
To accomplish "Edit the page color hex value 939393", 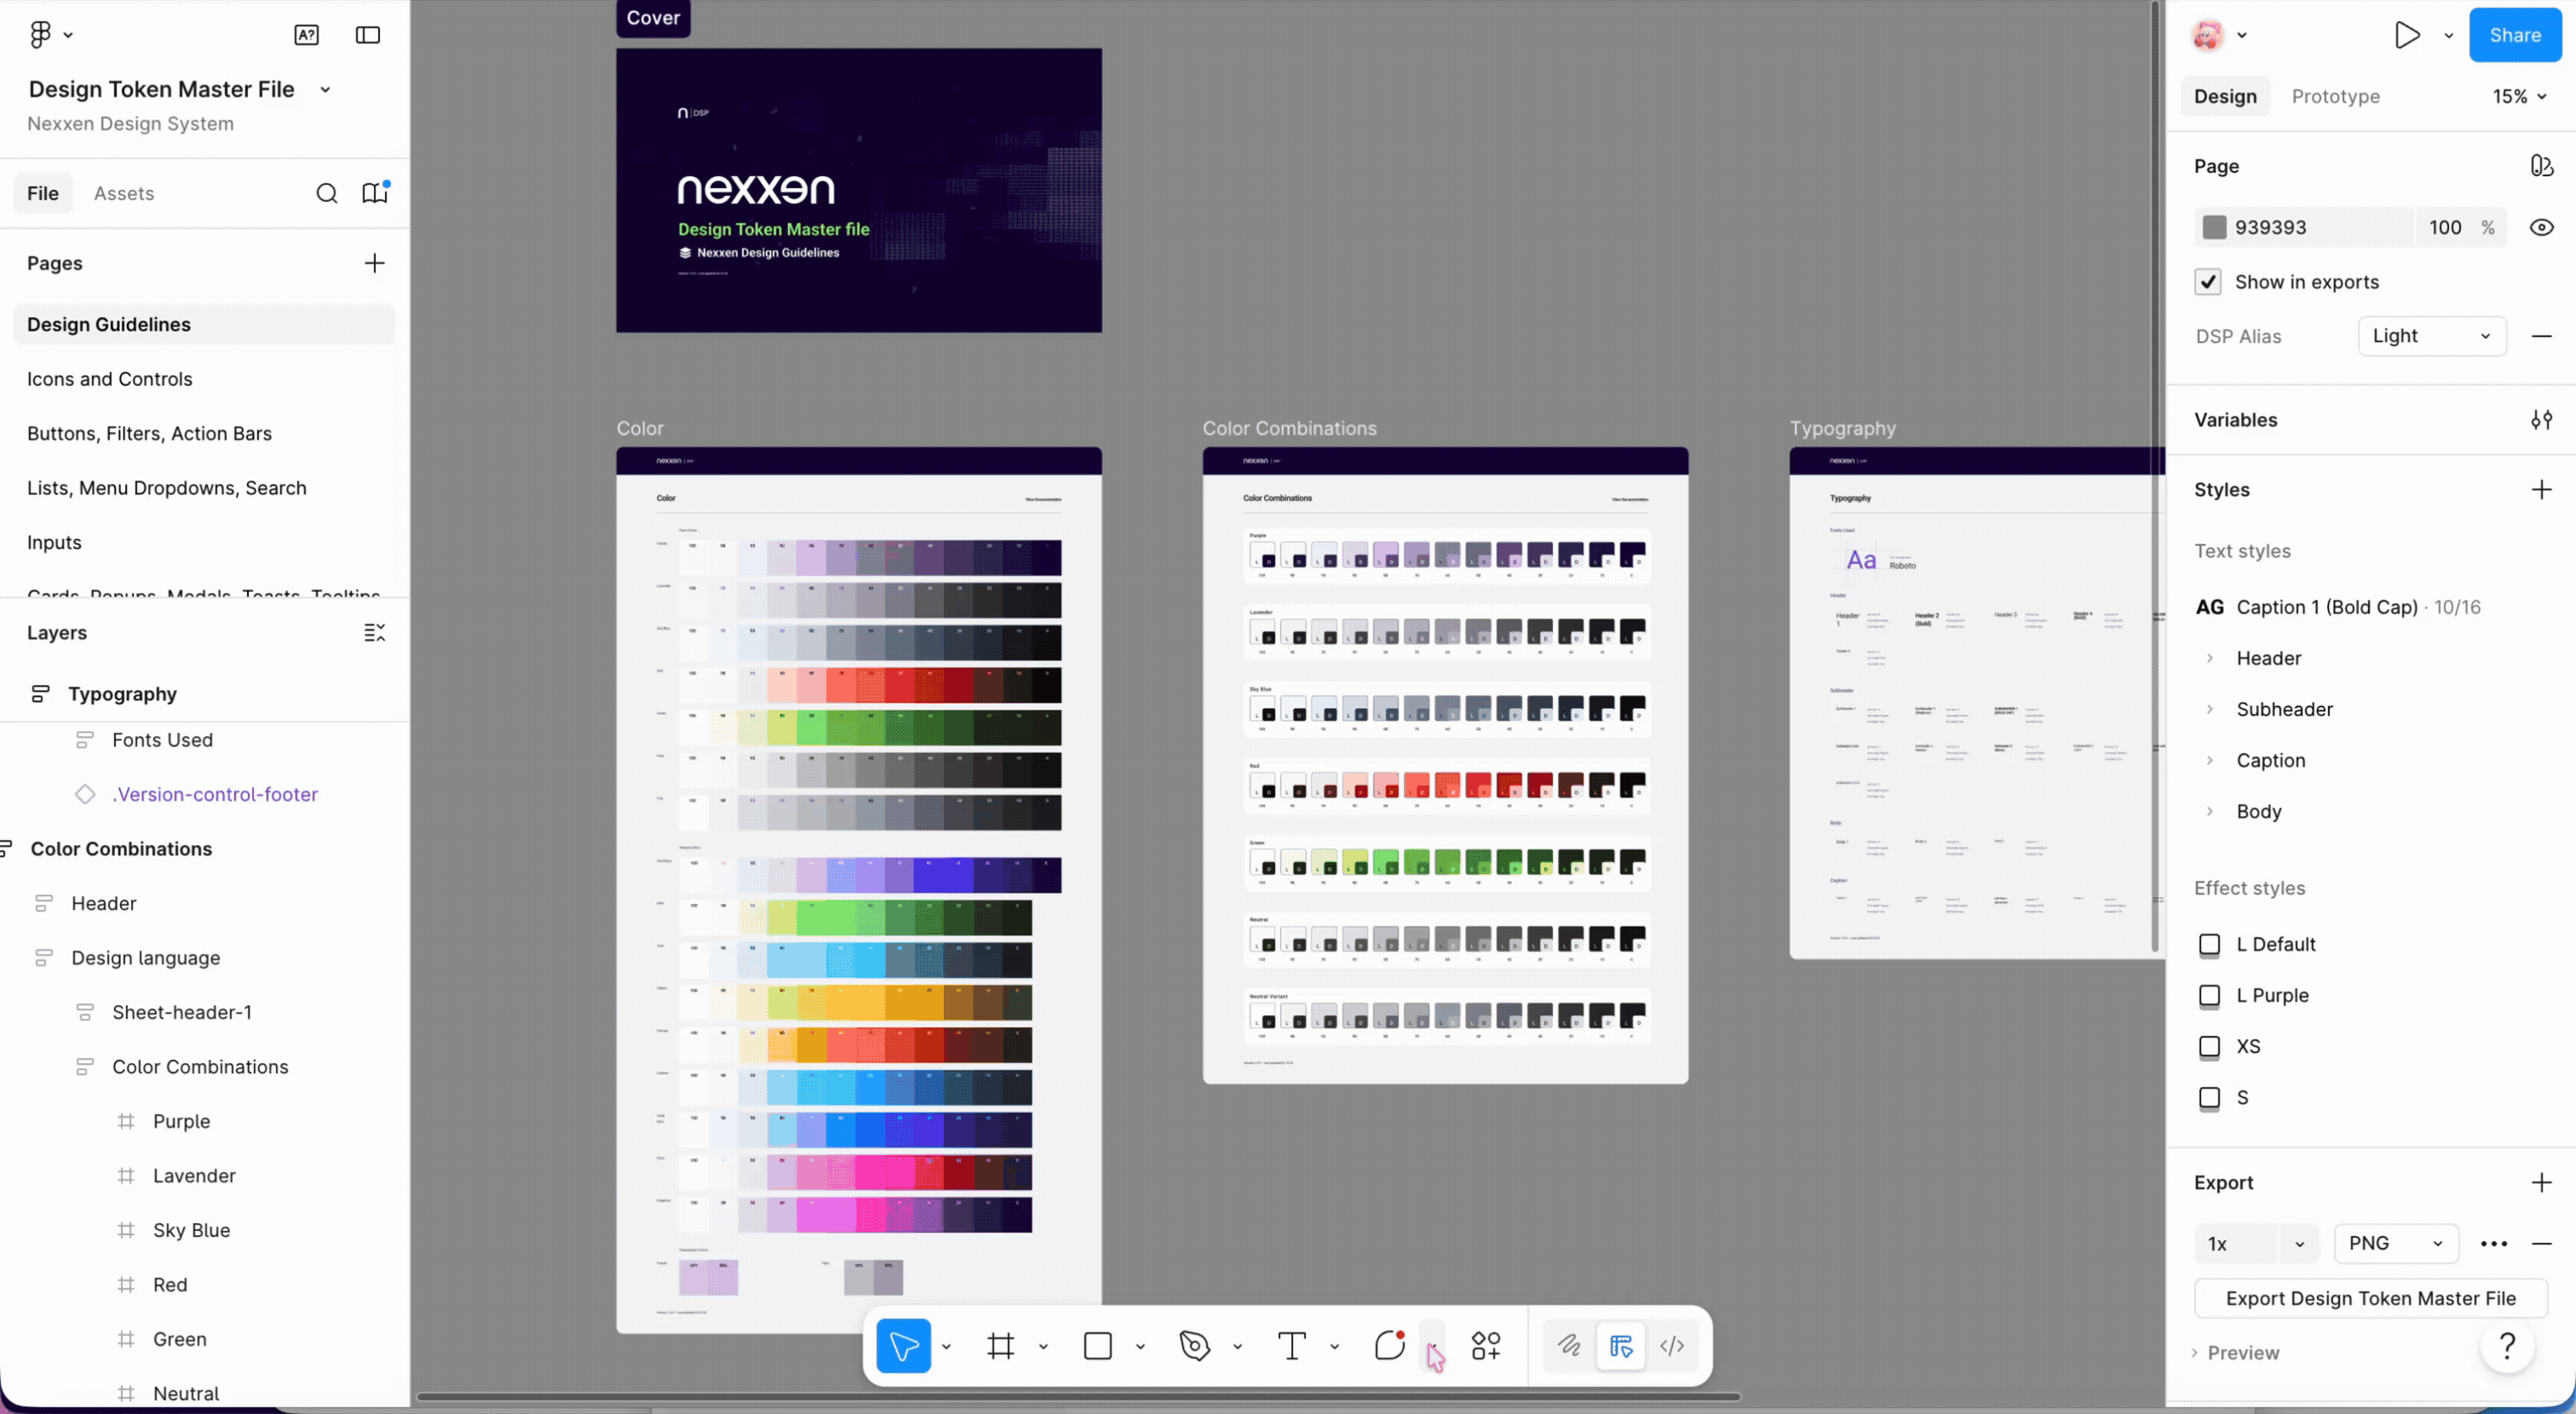I will tap(2270, 228).
